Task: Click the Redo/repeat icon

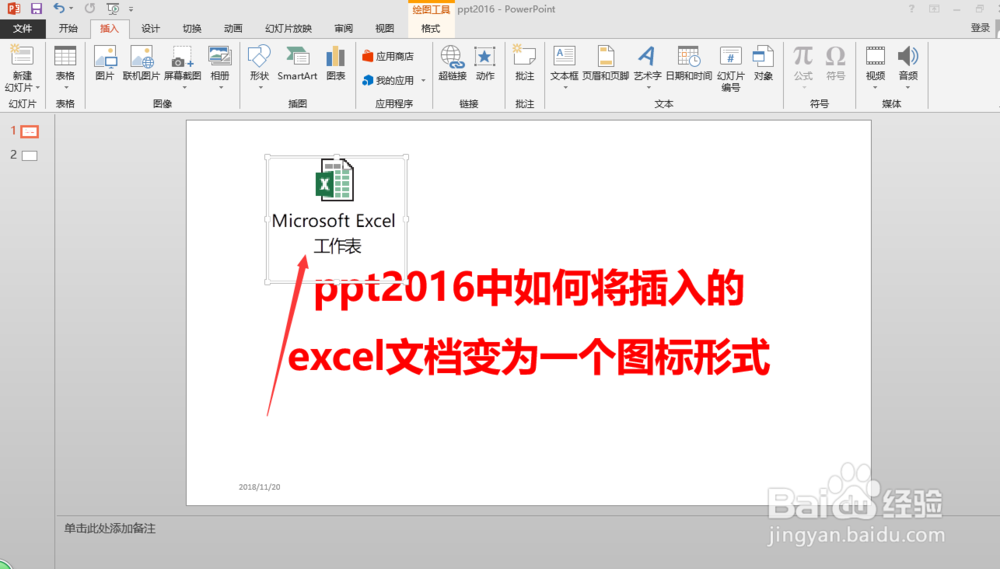Action: pos(90,8)
